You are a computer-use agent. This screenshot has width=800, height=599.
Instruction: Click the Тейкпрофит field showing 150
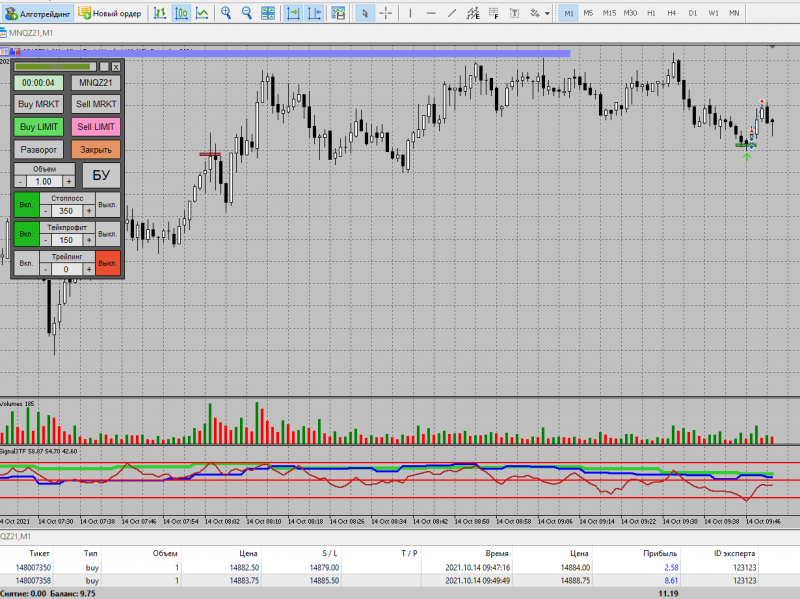(x=66, y=240)
